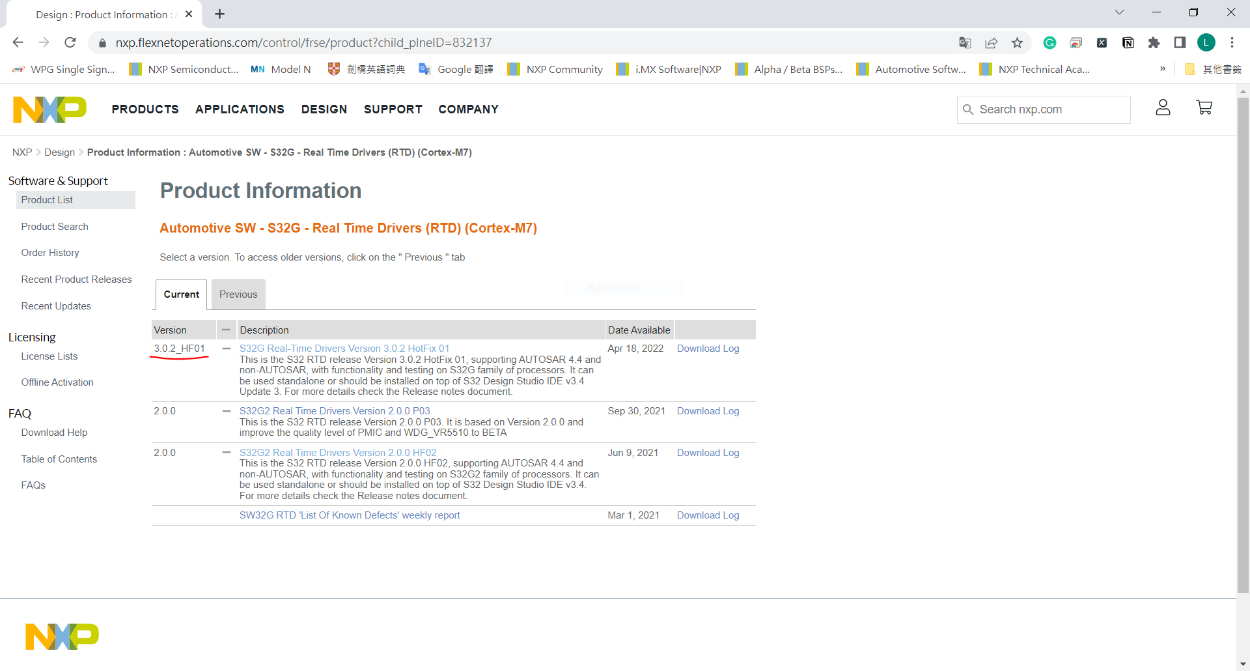Bookmark this page with the star icon
The height and width of the screenshot is (671, 1250).
1017,42
